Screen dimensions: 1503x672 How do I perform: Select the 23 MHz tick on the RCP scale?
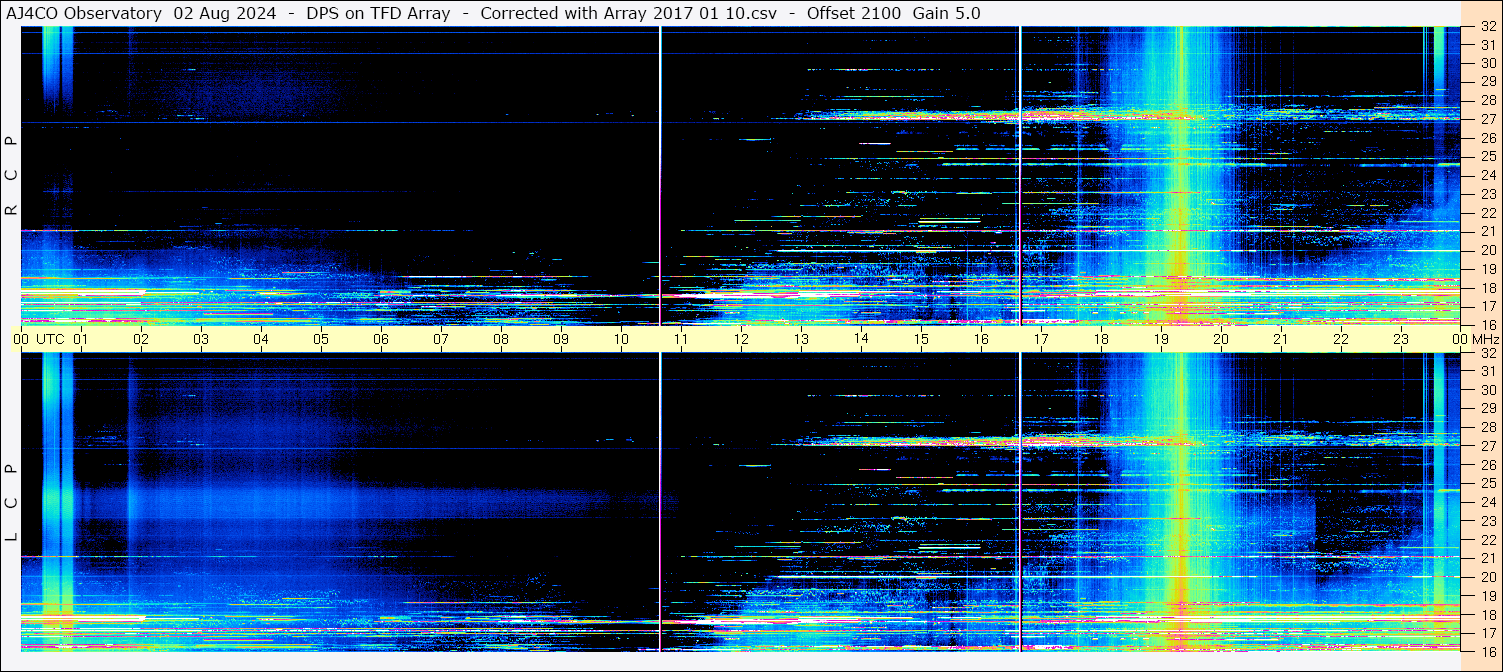pos(1488,194)
